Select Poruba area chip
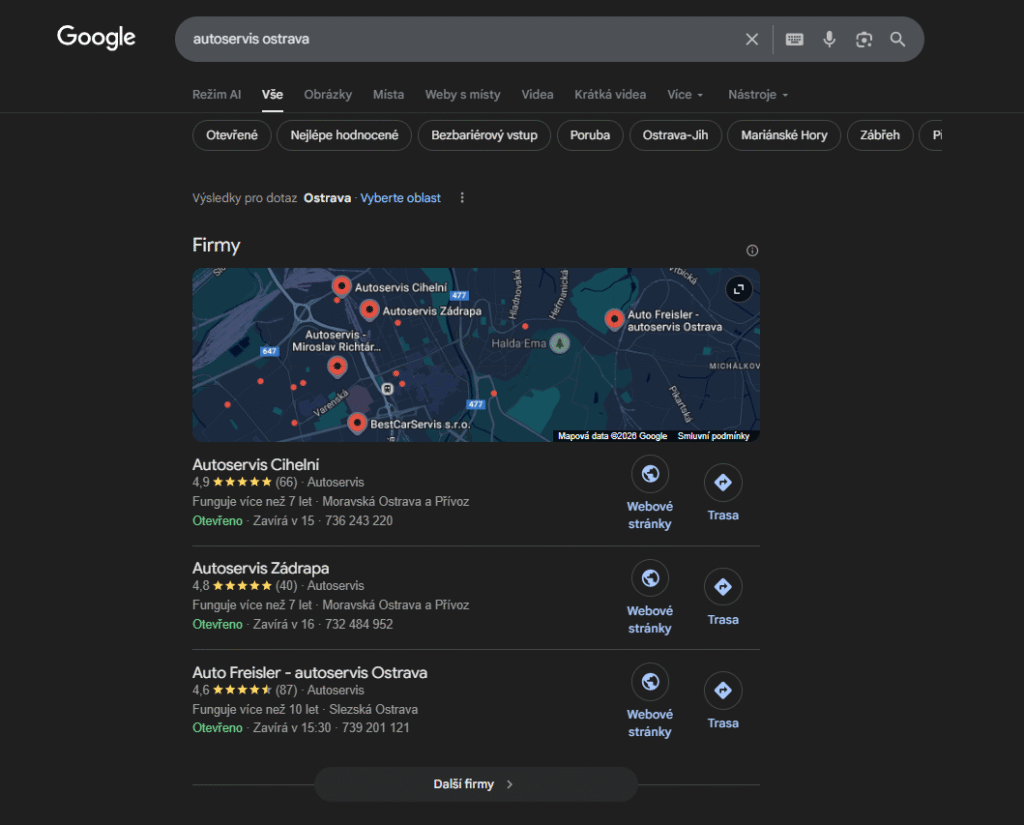 click(x=590, y=135)
